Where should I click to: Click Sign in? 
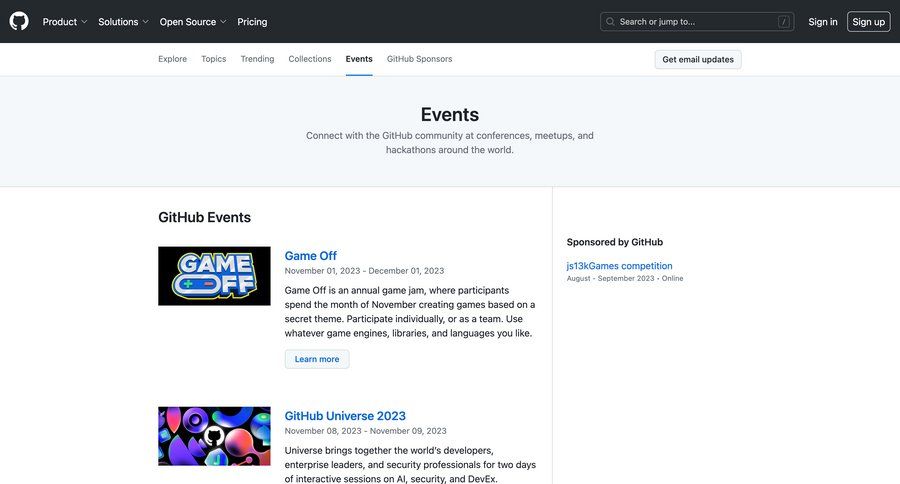823,22
